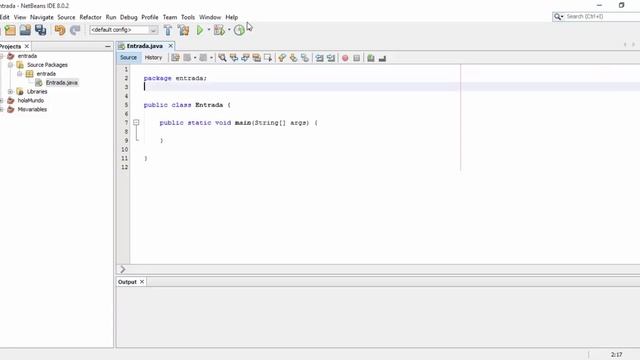This screenshot has height=360, width=640.
Task: Click the Comment editor toolbar icon
Action: coord(371,58)
